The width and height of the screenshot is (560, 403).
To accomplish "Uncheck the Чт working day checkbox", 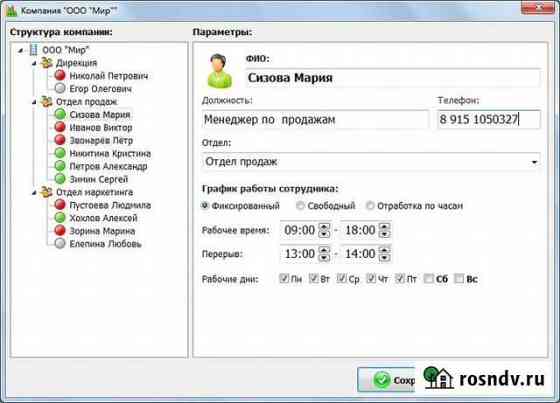I will pyautogui.click(x=371, y=278).
